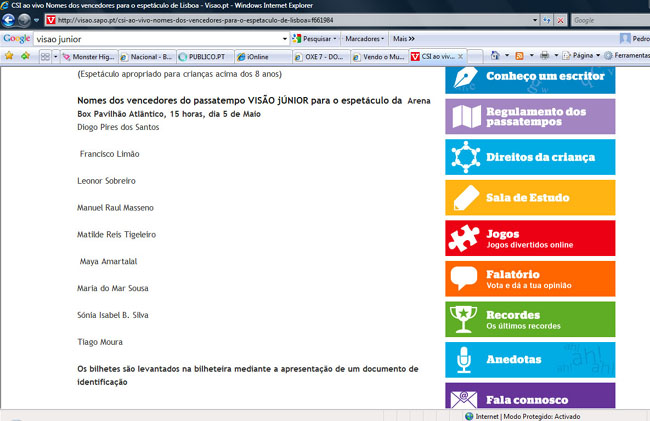Open the Jogos divertidos online banner

tap(530, 238)
